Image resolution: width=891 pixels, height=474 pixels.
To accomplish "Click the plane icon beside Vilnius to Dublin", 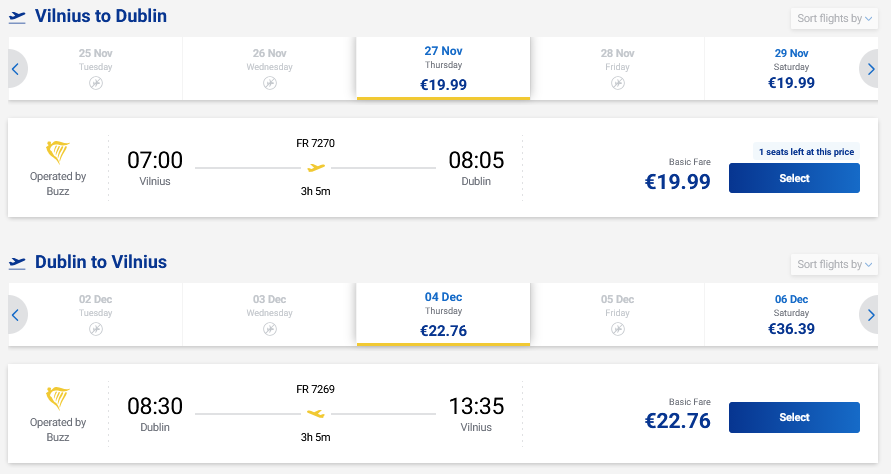I will coord(17,17).
